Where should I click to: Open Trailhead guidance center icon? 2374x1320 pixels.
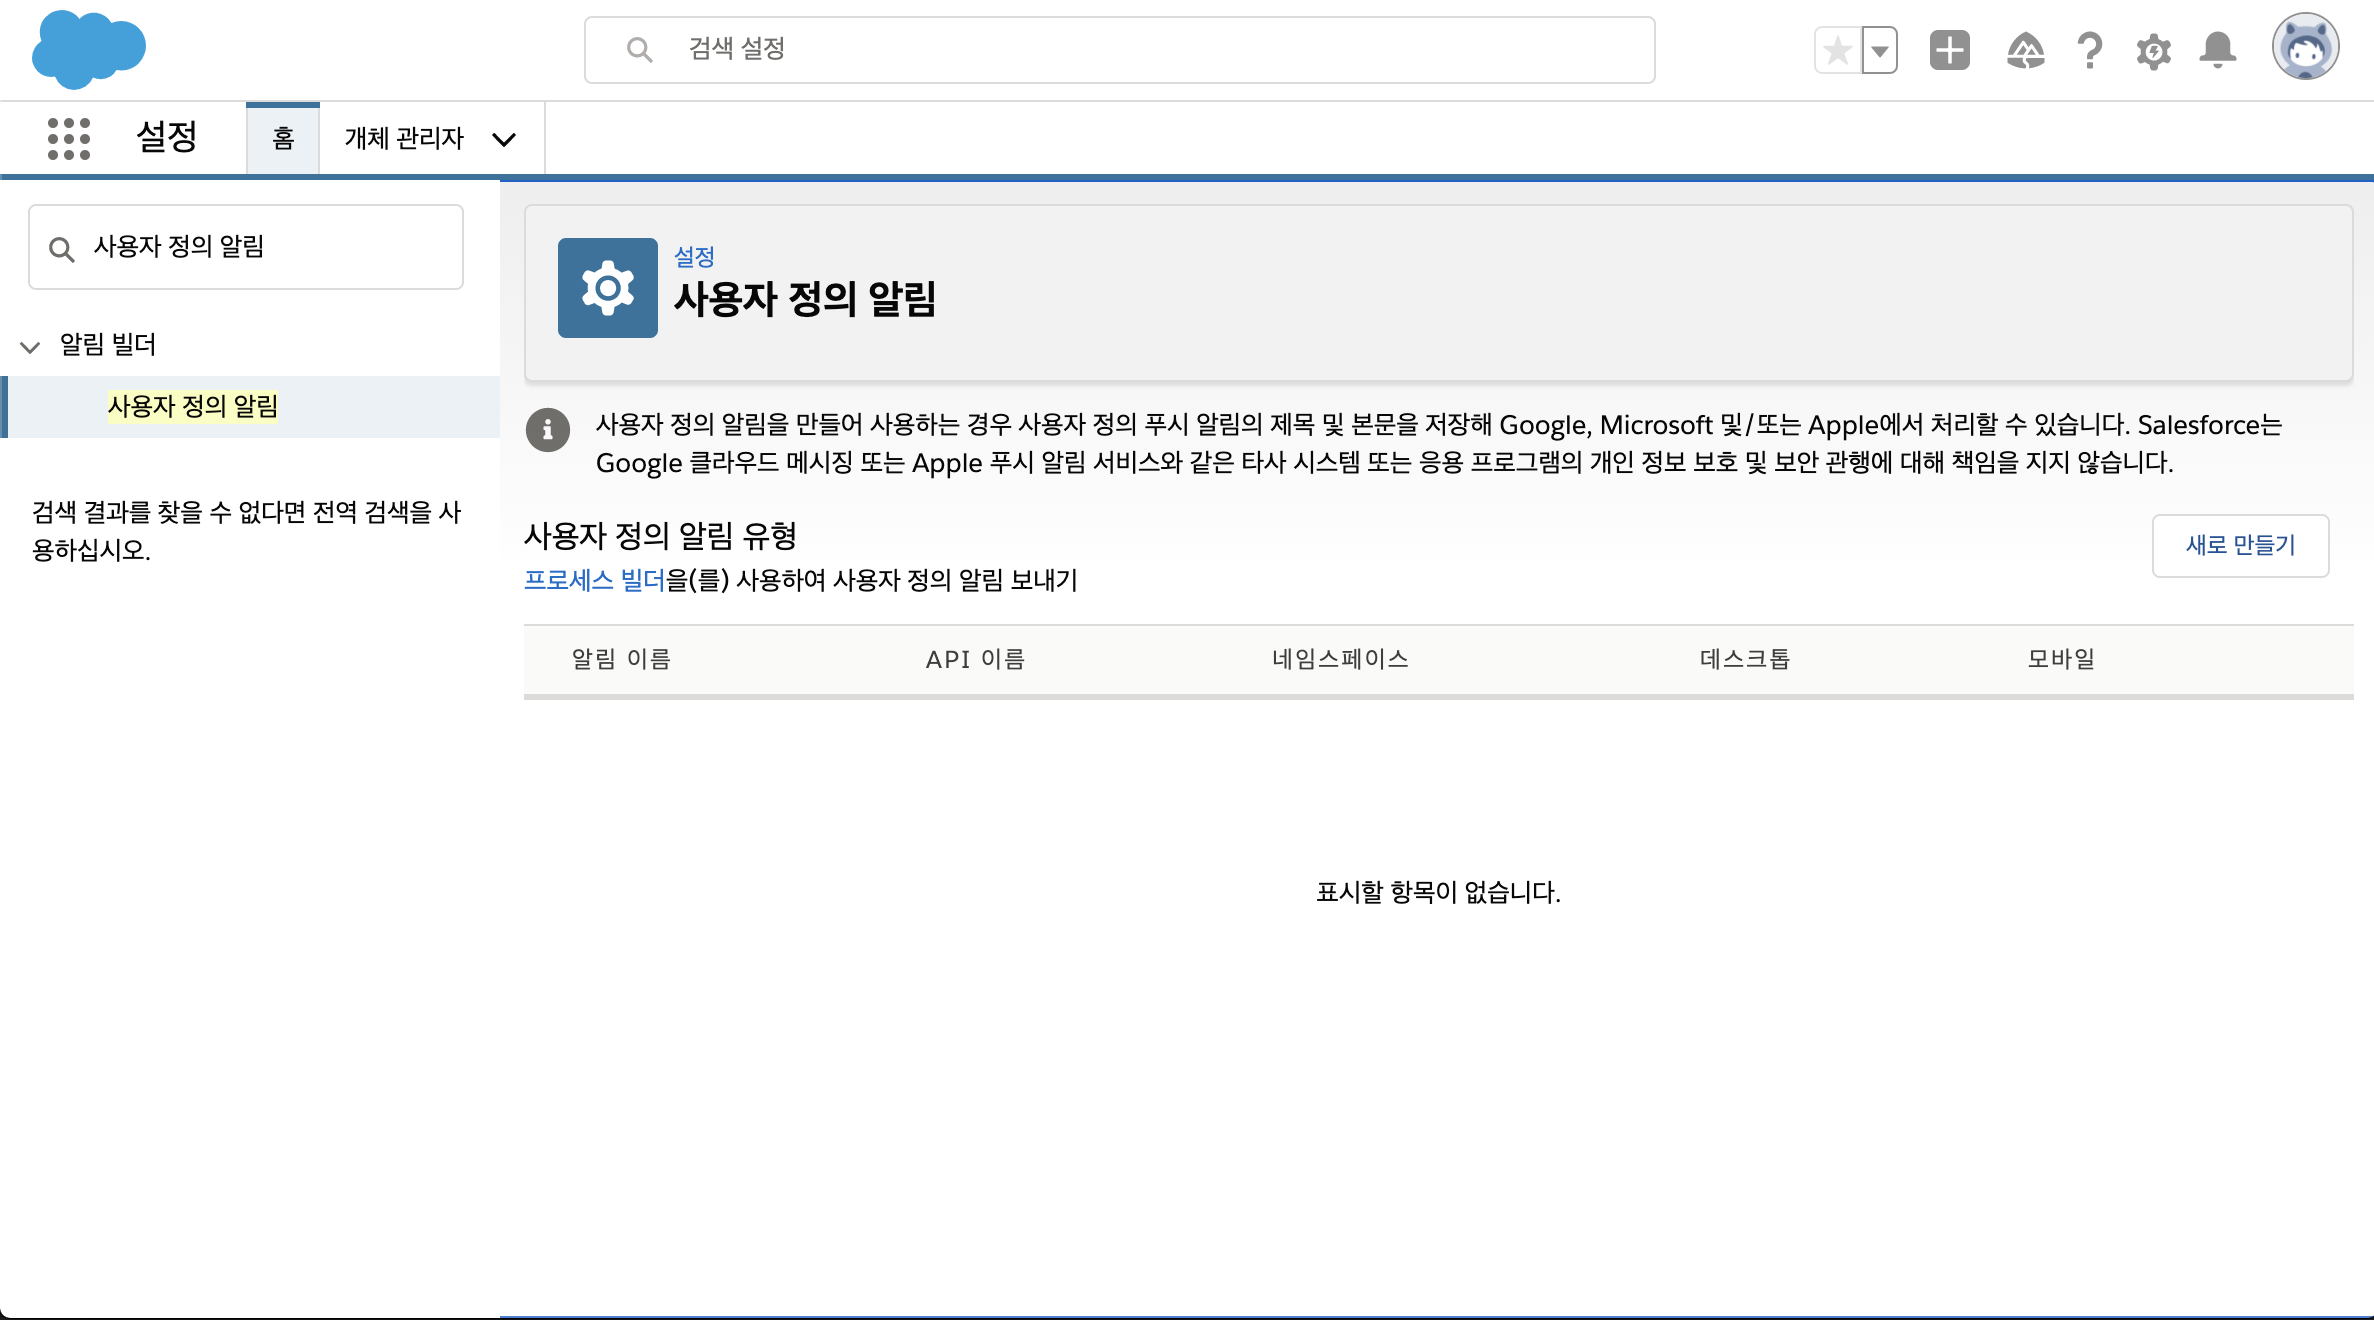(x=2025, y=50)
